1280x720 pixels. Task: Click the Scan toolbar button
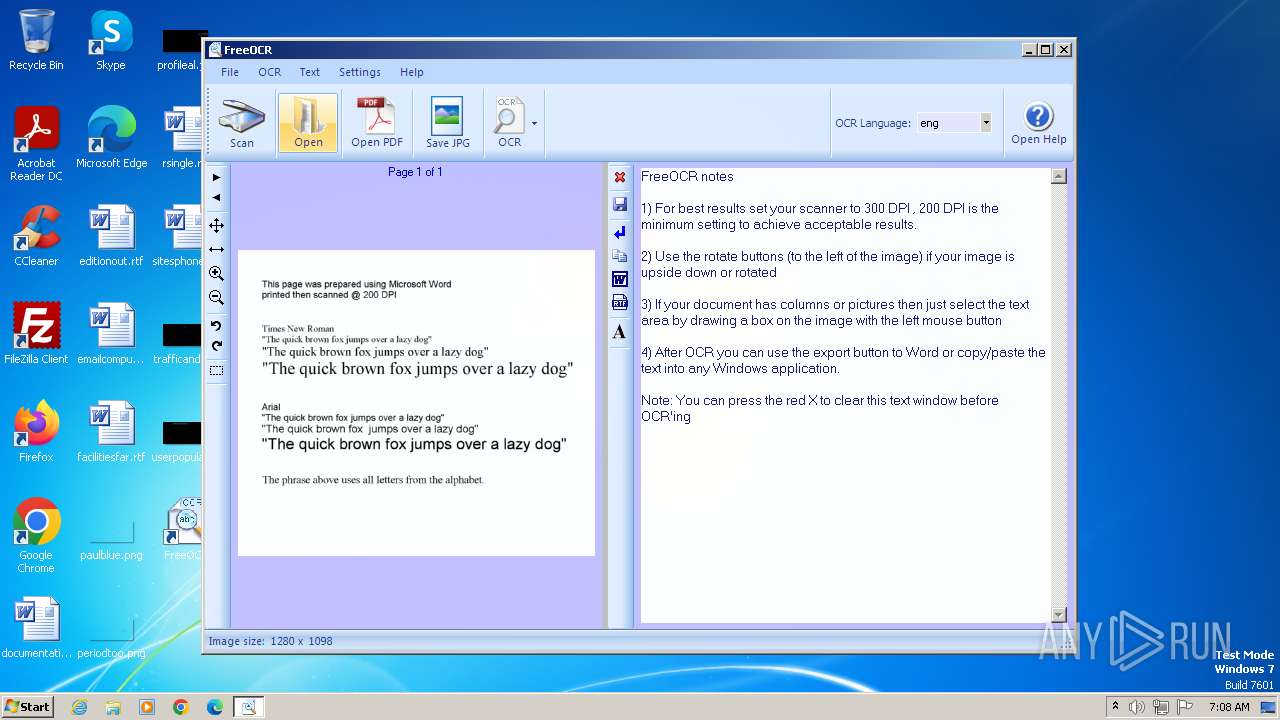pyautogui.click(x=242, y=123)
